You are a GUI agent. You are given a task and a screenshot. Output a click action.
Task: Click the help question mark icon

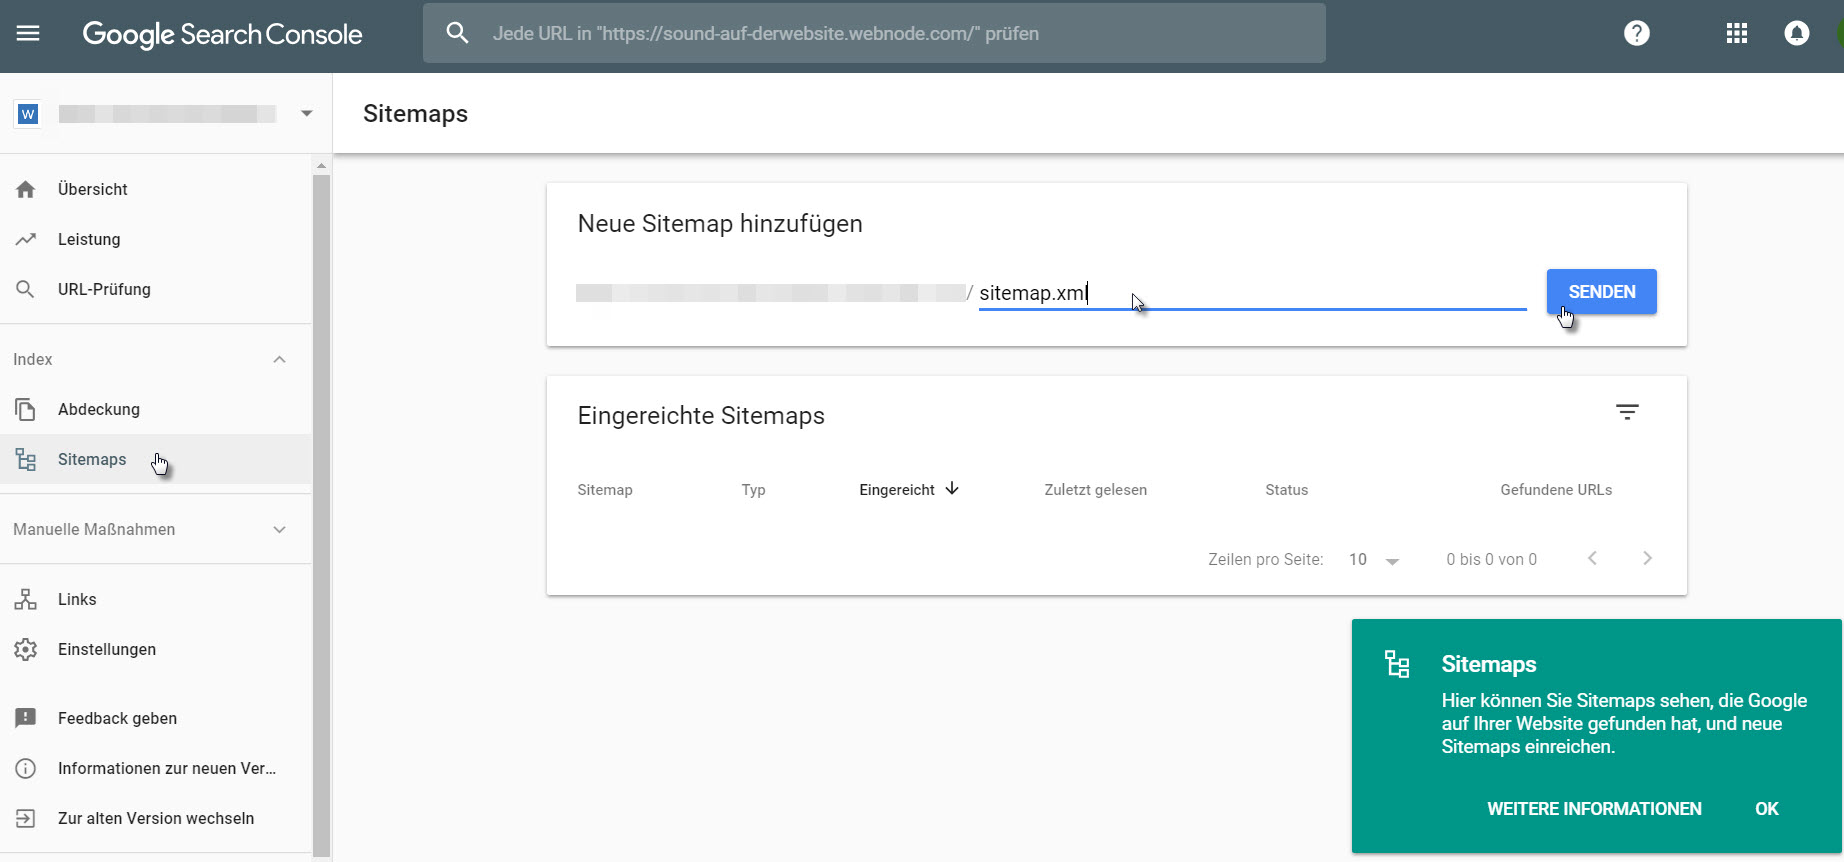pyautogui.click(x=1636, y=33)
